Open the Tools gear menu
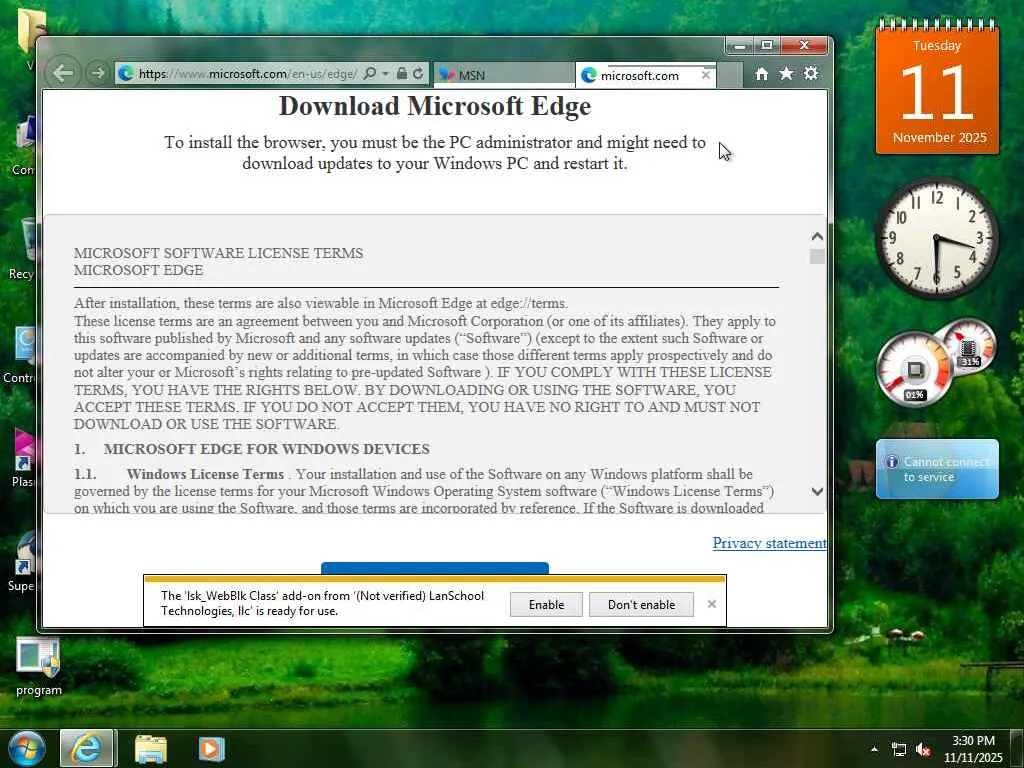 pyautogui.click(x=811, y=74)
